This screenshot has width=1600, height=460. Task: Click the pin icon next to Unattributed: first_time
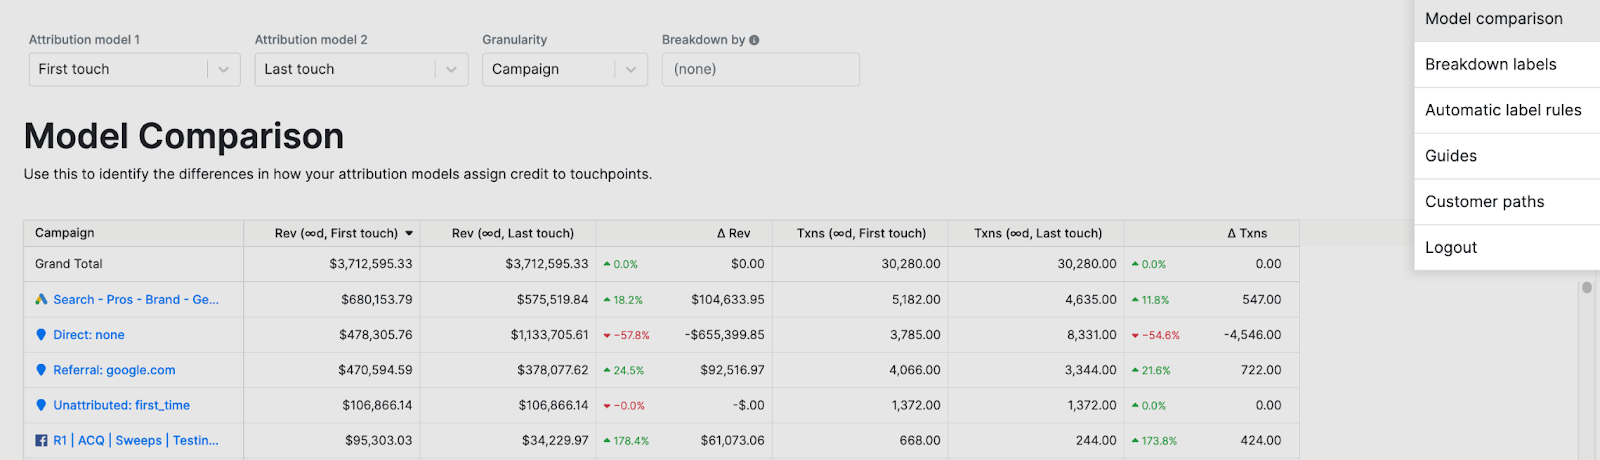[41, 405]
